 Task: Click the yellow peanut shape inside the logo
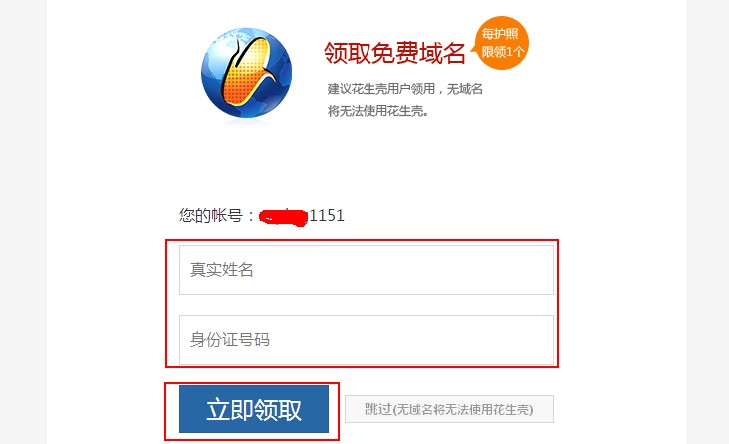[x=246, y=71]
